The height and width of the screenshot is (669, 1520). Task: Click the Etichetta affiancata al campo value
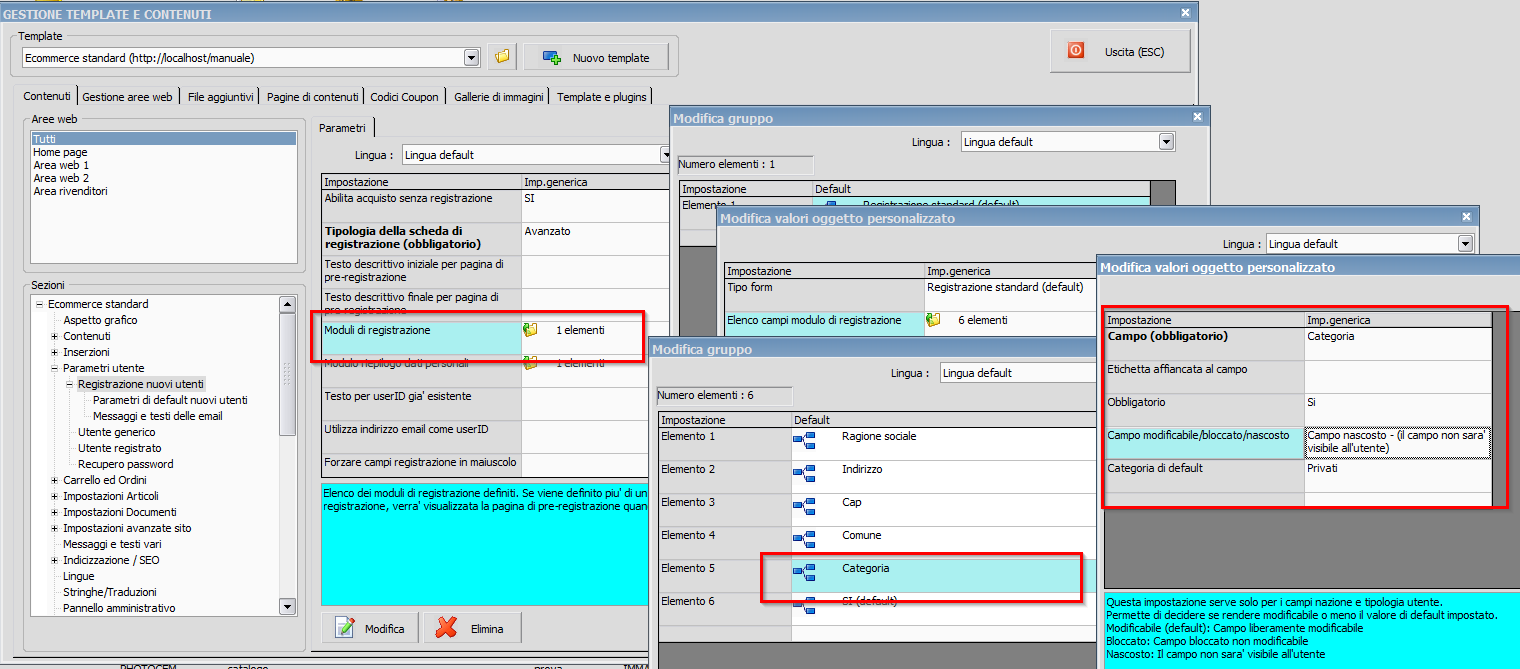click(x=1397, y=377)
